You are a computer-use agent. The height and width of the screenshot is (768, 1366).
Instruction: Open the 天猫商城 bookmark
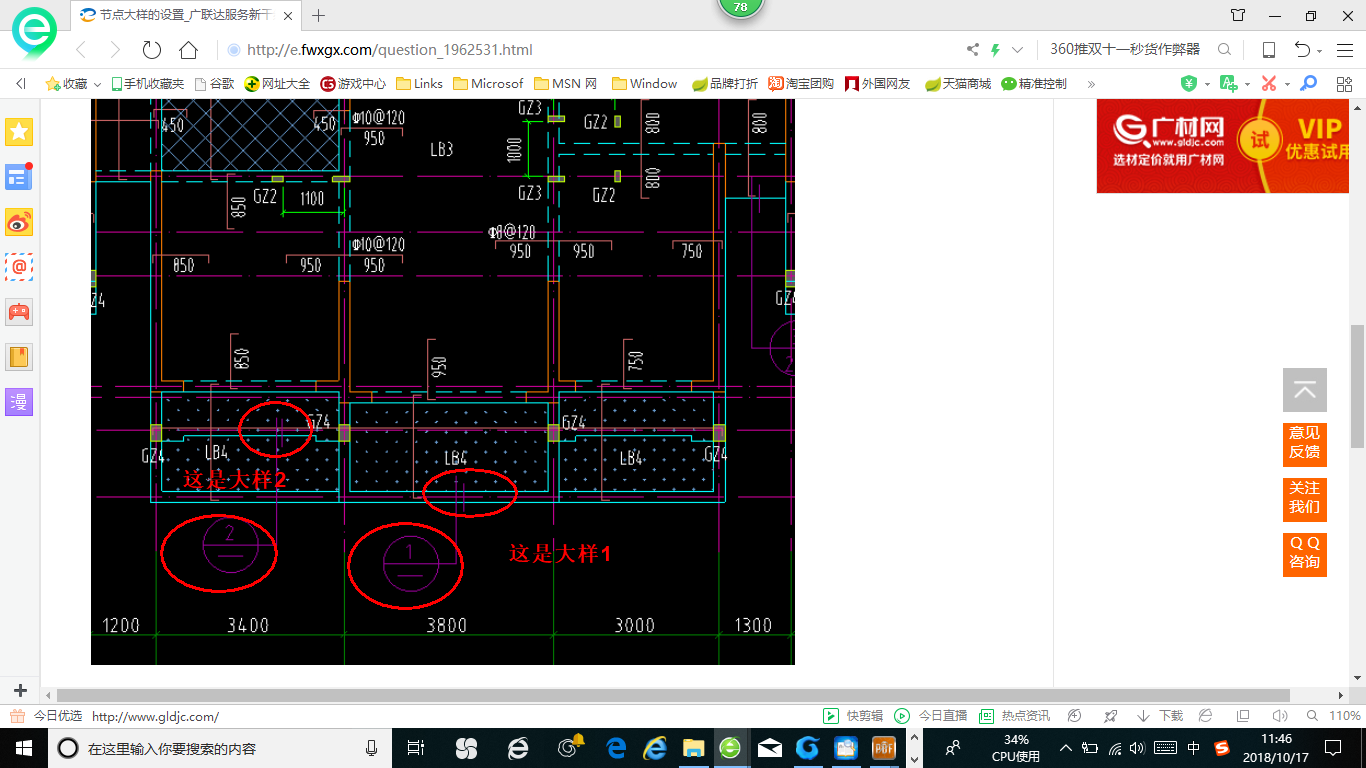958,84
